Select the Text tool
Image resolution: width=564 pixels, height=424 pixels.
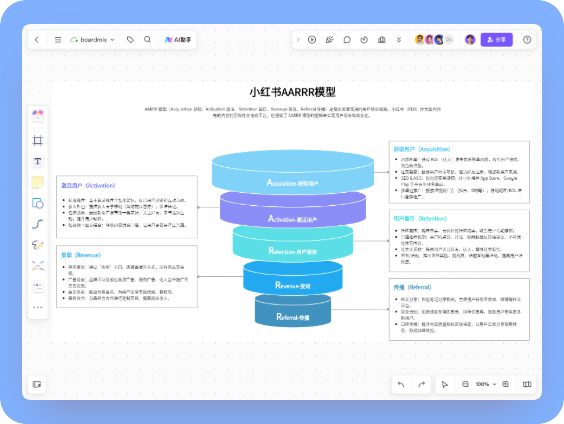point(37,161)
